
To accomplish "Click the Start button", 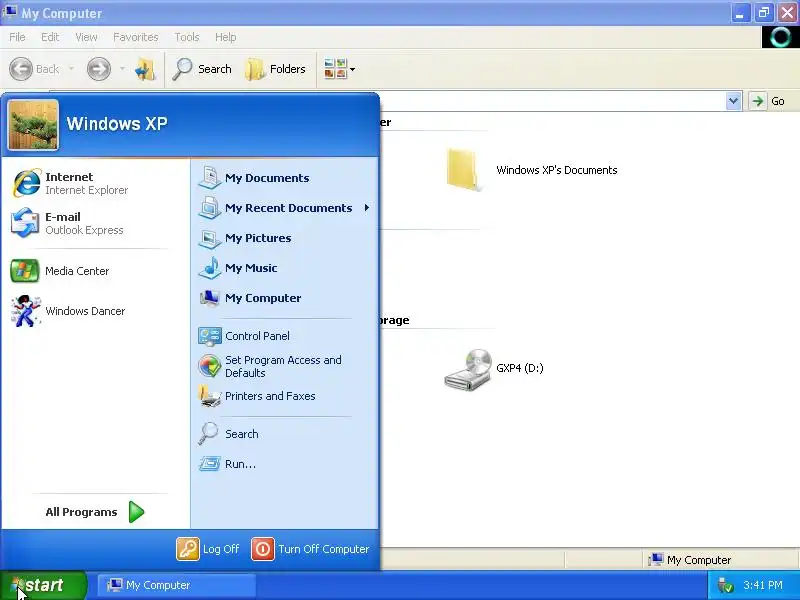I will 43,585.
